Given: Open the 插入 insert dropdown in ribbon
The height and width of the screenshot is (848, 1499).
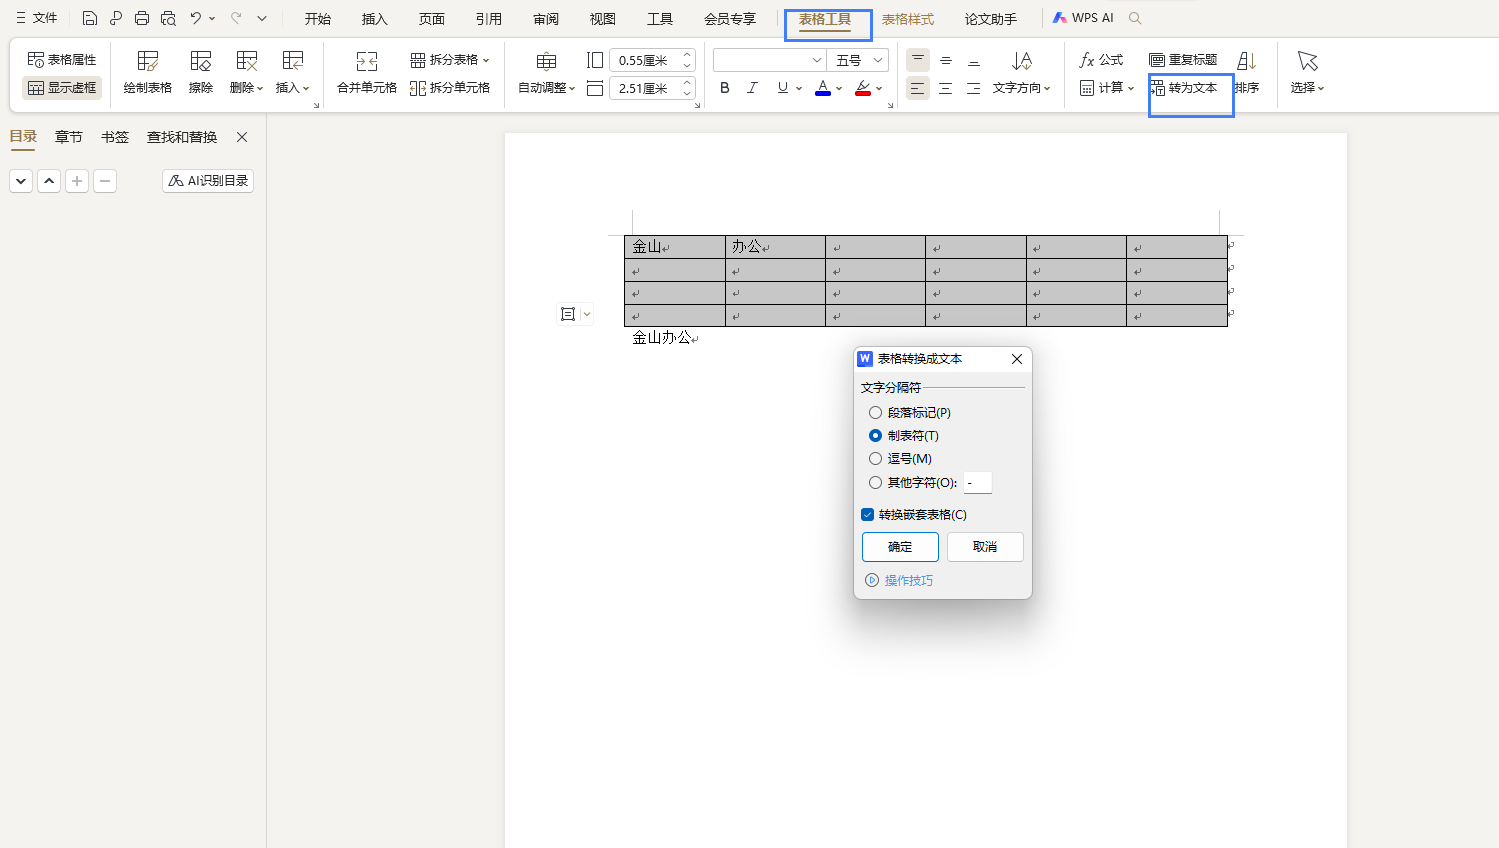Looking at the screenshot, I should (293, 73).
